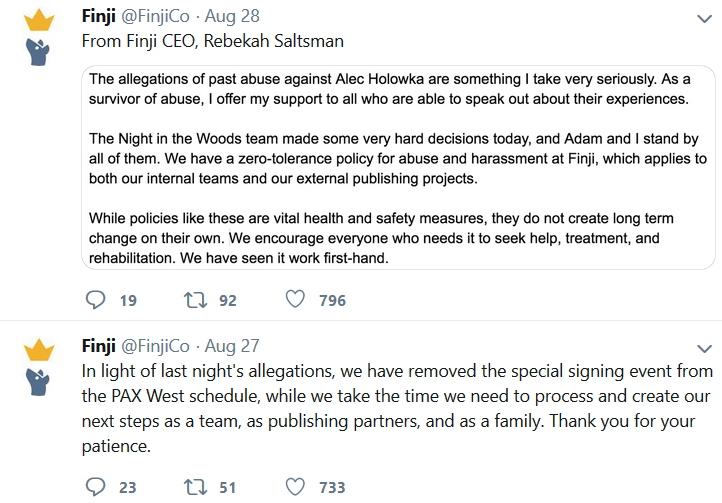This screenshot has width=722, height=503.
Task: Like the Aug 27 tweet with 733 likes
Action: click(295, 486)
